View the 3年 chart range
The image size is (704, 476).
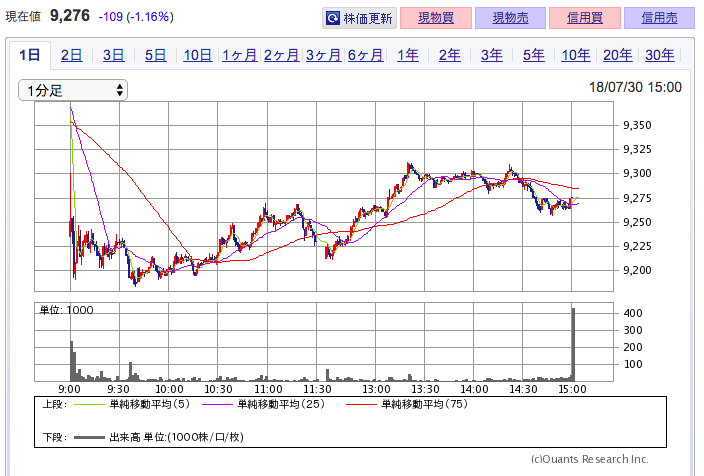point(492,55)
